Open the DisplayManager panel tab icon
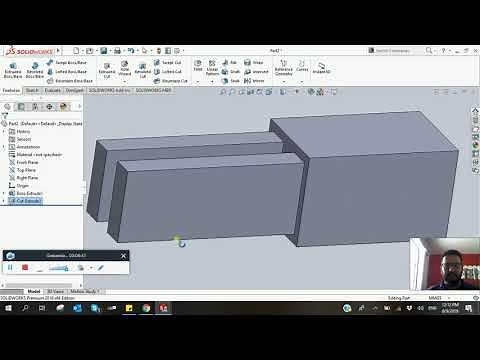Viewport: 480px width, 360px height. (x=63, y=107)
